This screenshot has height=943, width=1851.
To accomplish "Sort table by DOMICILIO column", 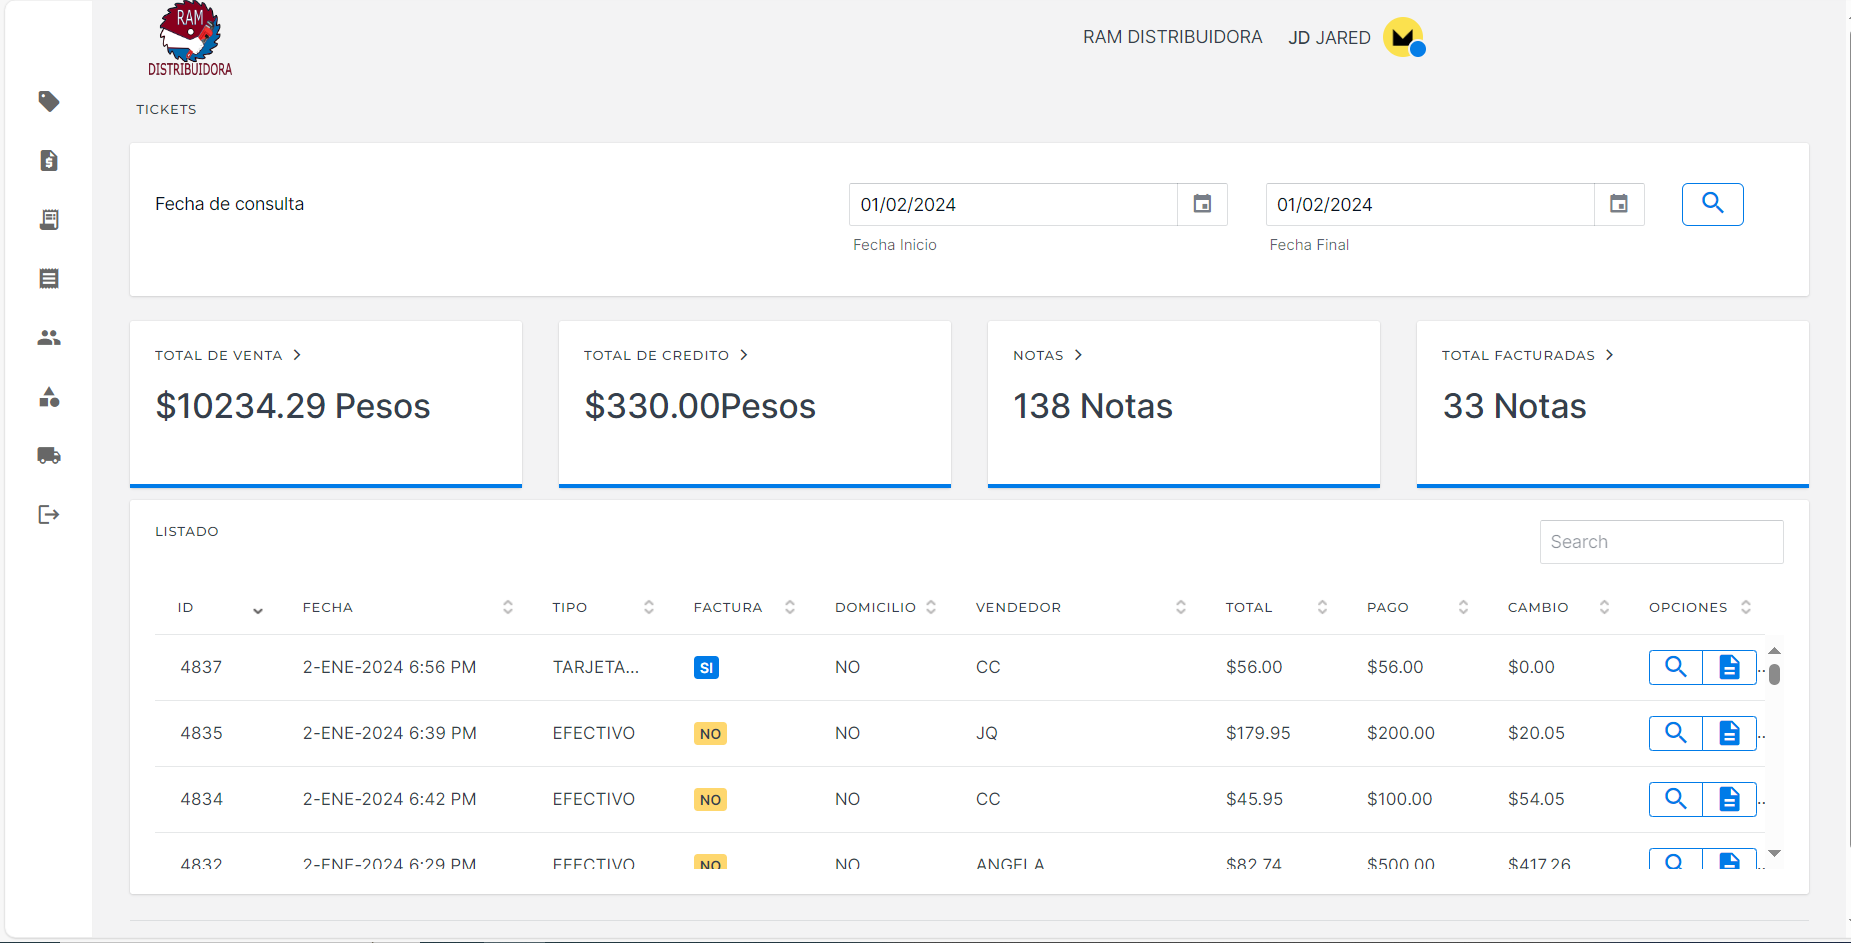I will tap(931, 607).
